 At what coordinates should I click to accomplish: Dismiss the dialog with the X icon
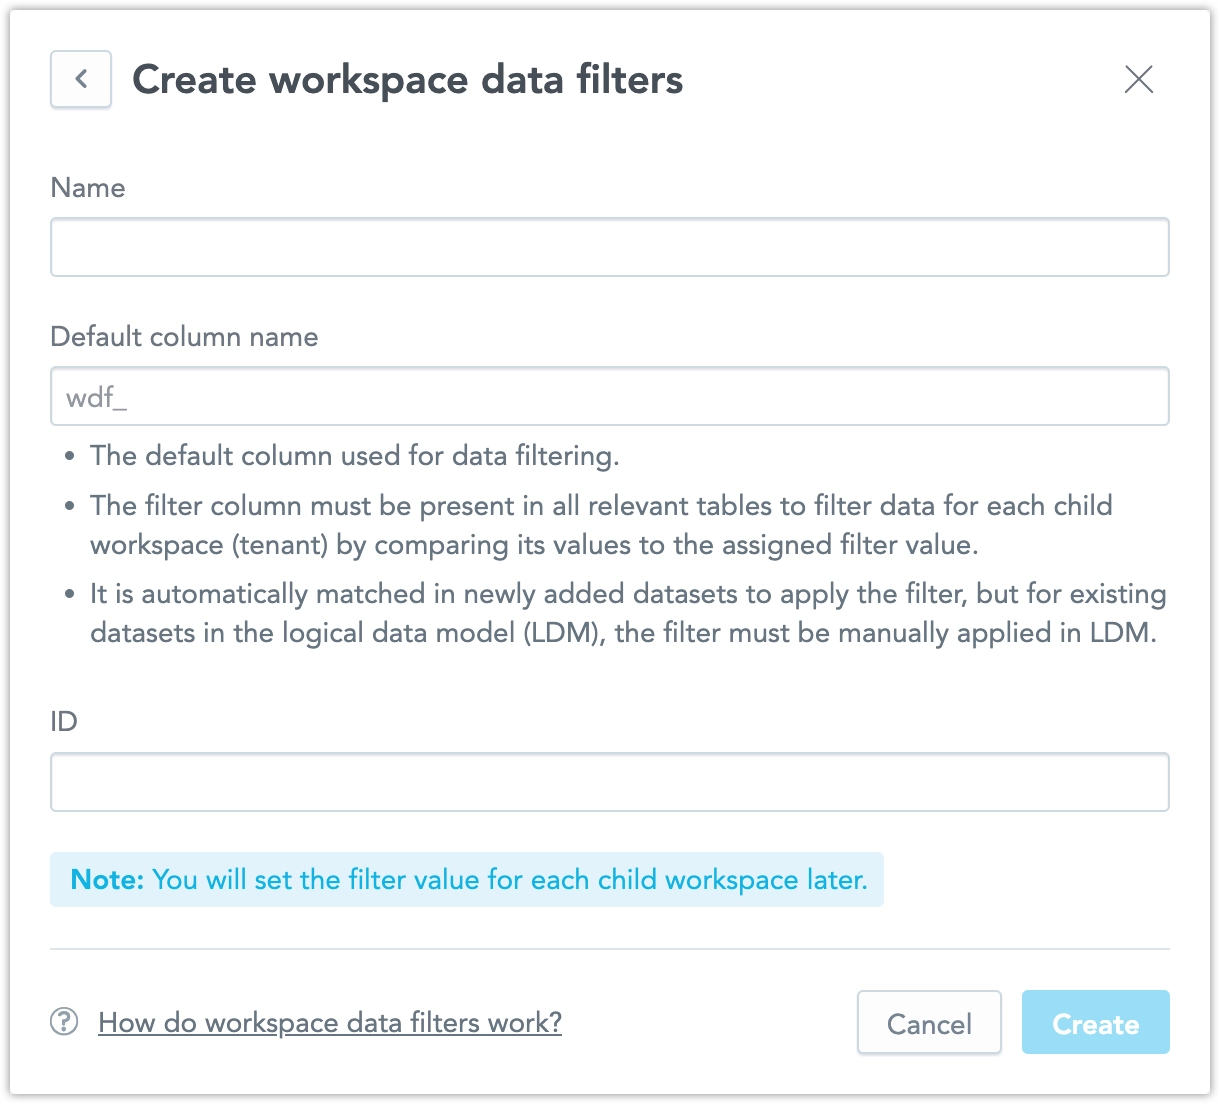pos(1138,79)
